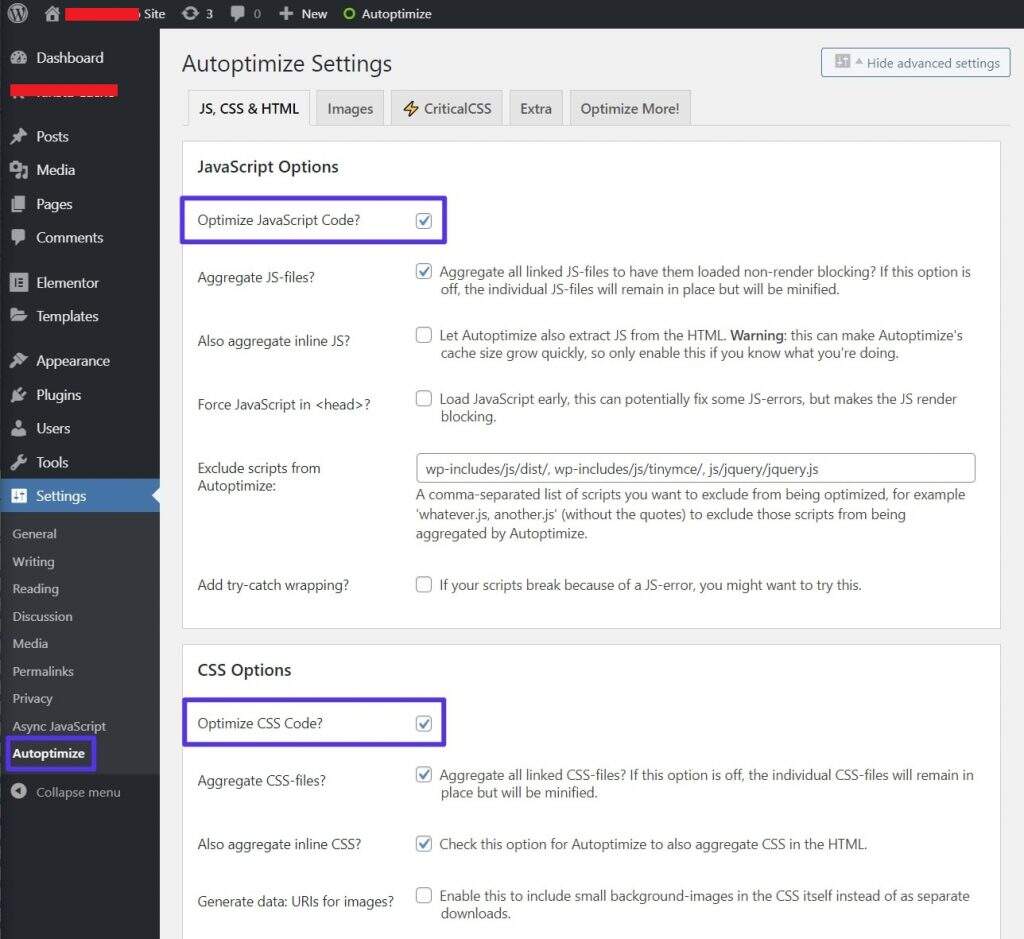The width and height of the screenshot is (1024, 939).
Task: Open the New content menu
Action: point(303,14)
